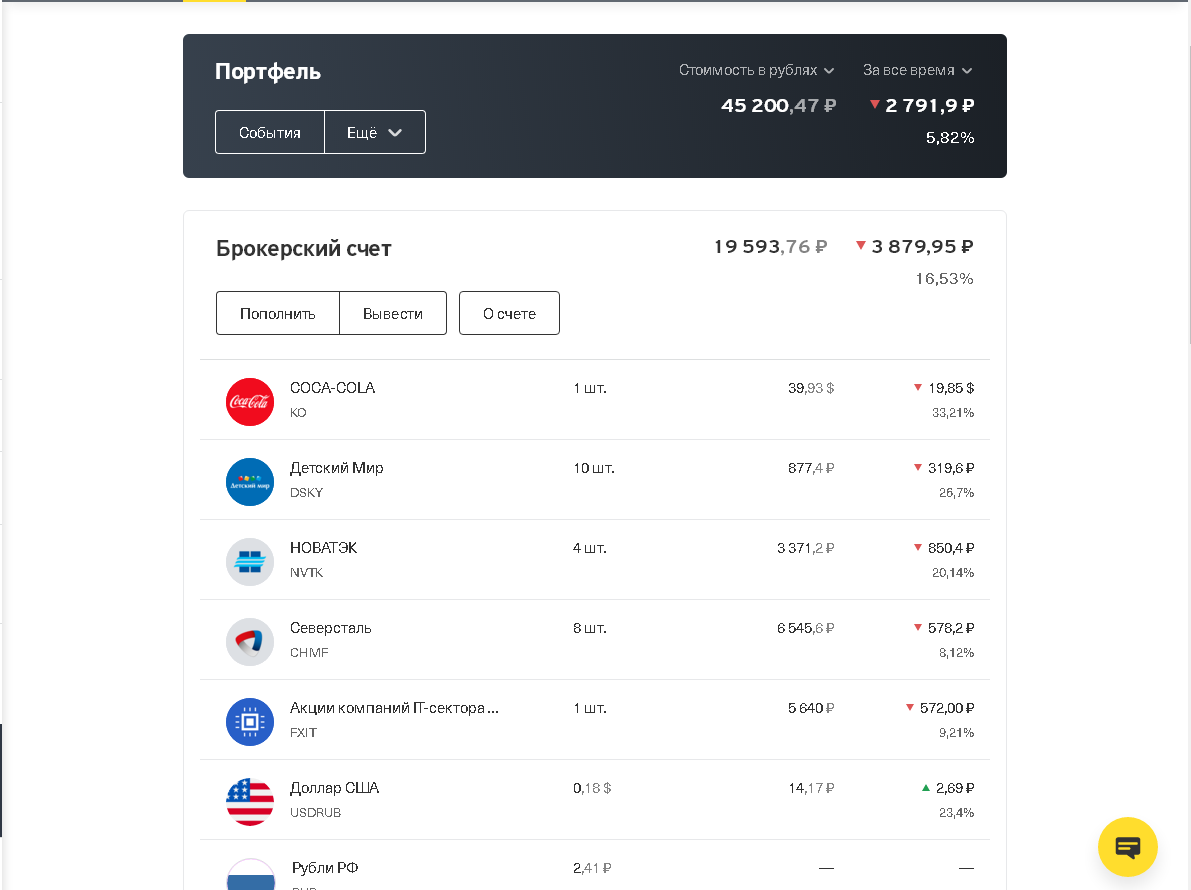Open the Детский Мир position link
Viewport: 1191px width, 890px height.
coord(337,468)
